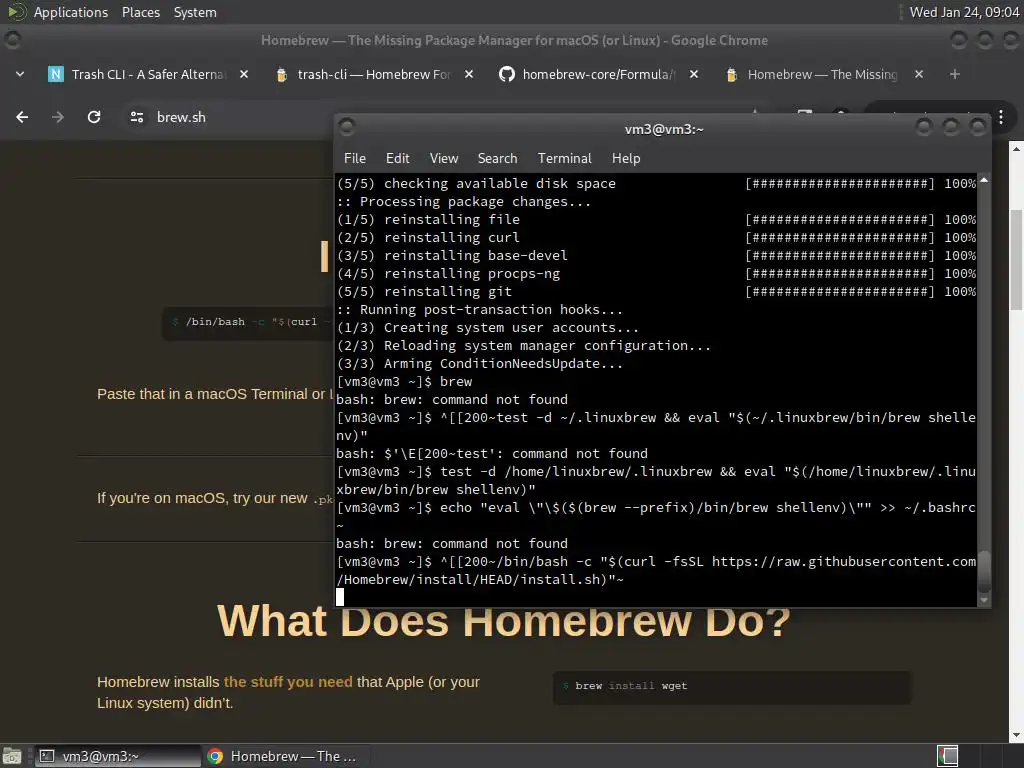Click "If you're on macOS, try our new" text
This screenshot has width=1024, height=768.
coord(202,498)
